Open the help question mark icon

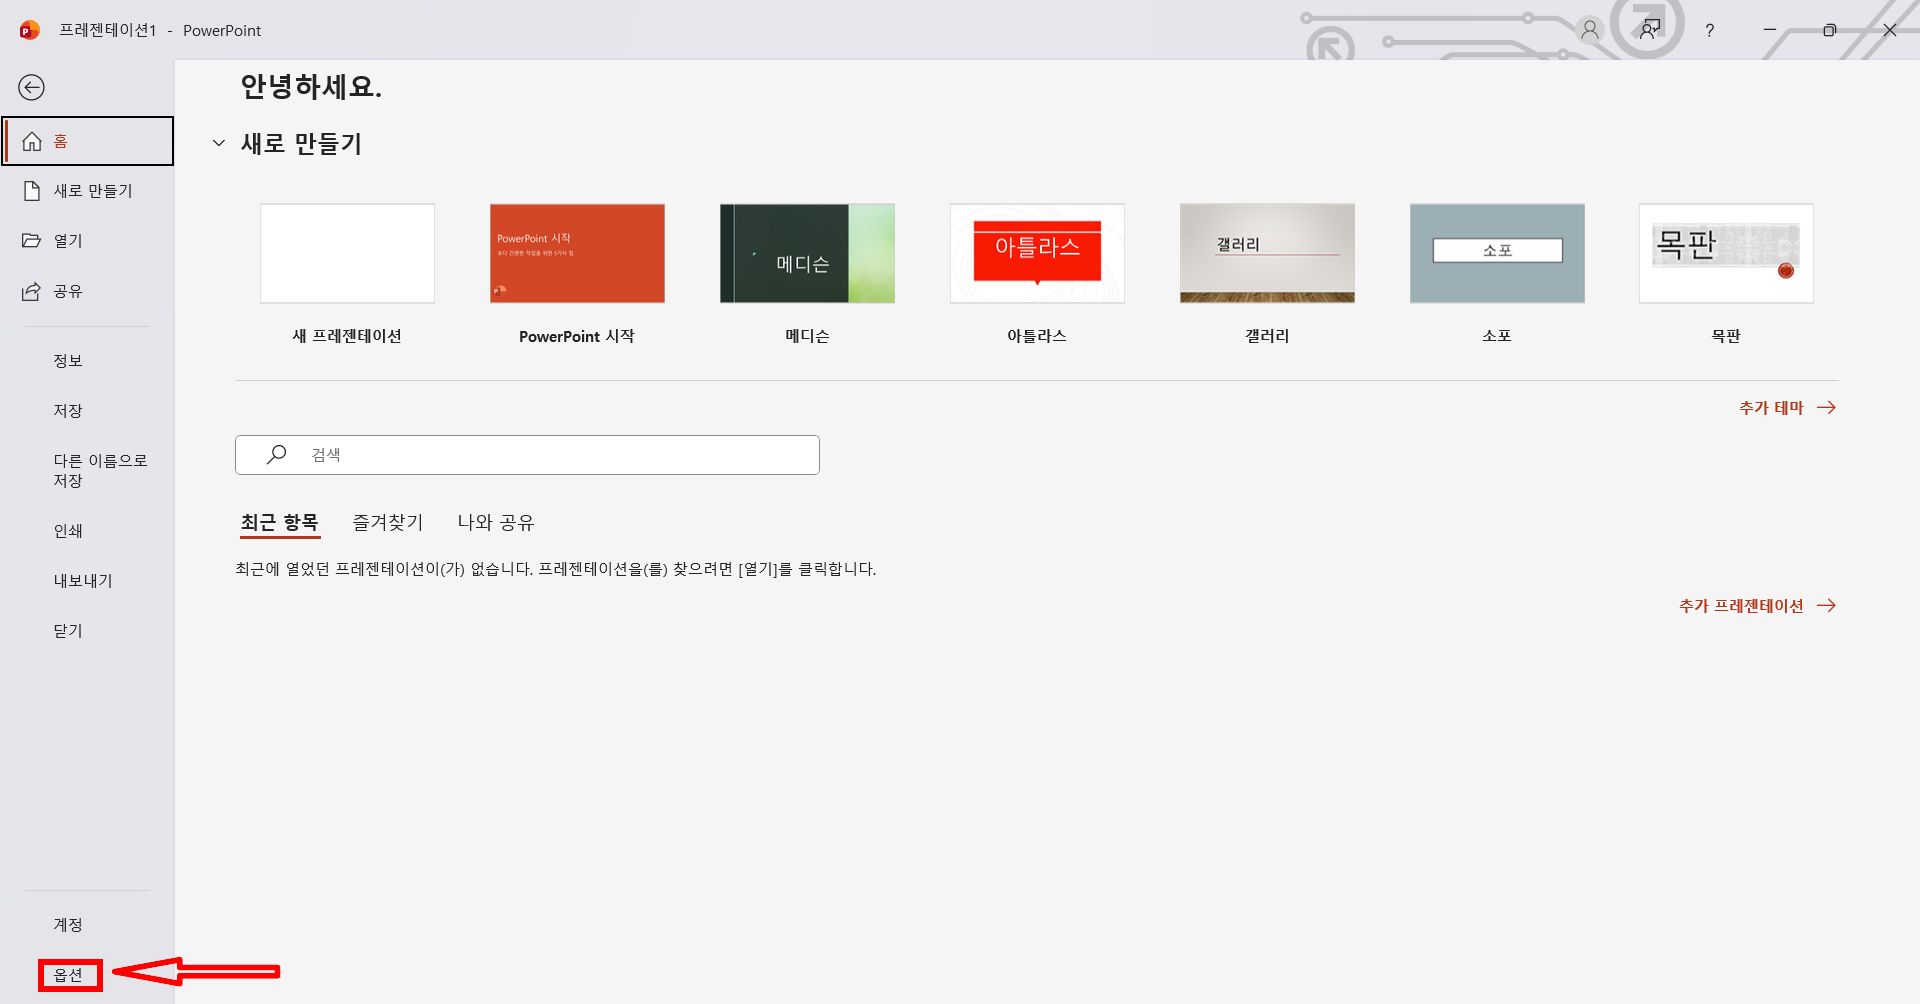[1710, 31]
